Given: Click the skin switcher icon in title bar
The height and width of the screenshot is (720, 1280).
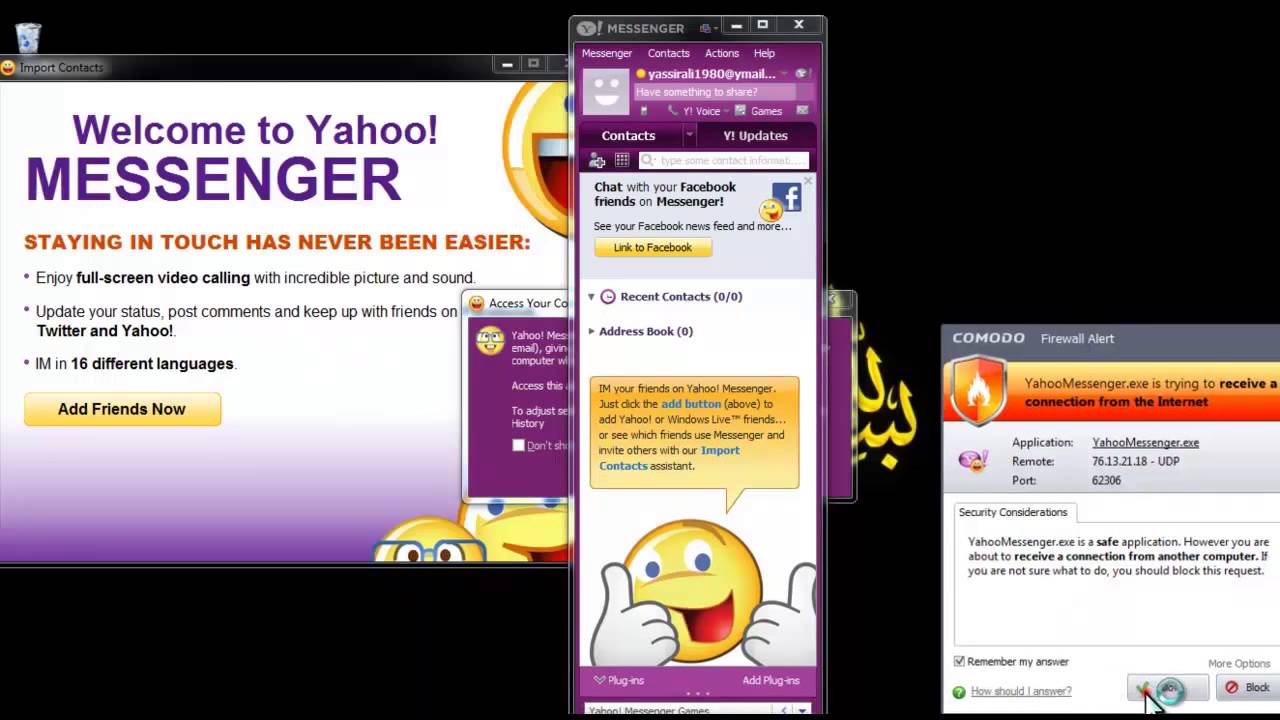Looking at the screenshot, I should [706, 28].
